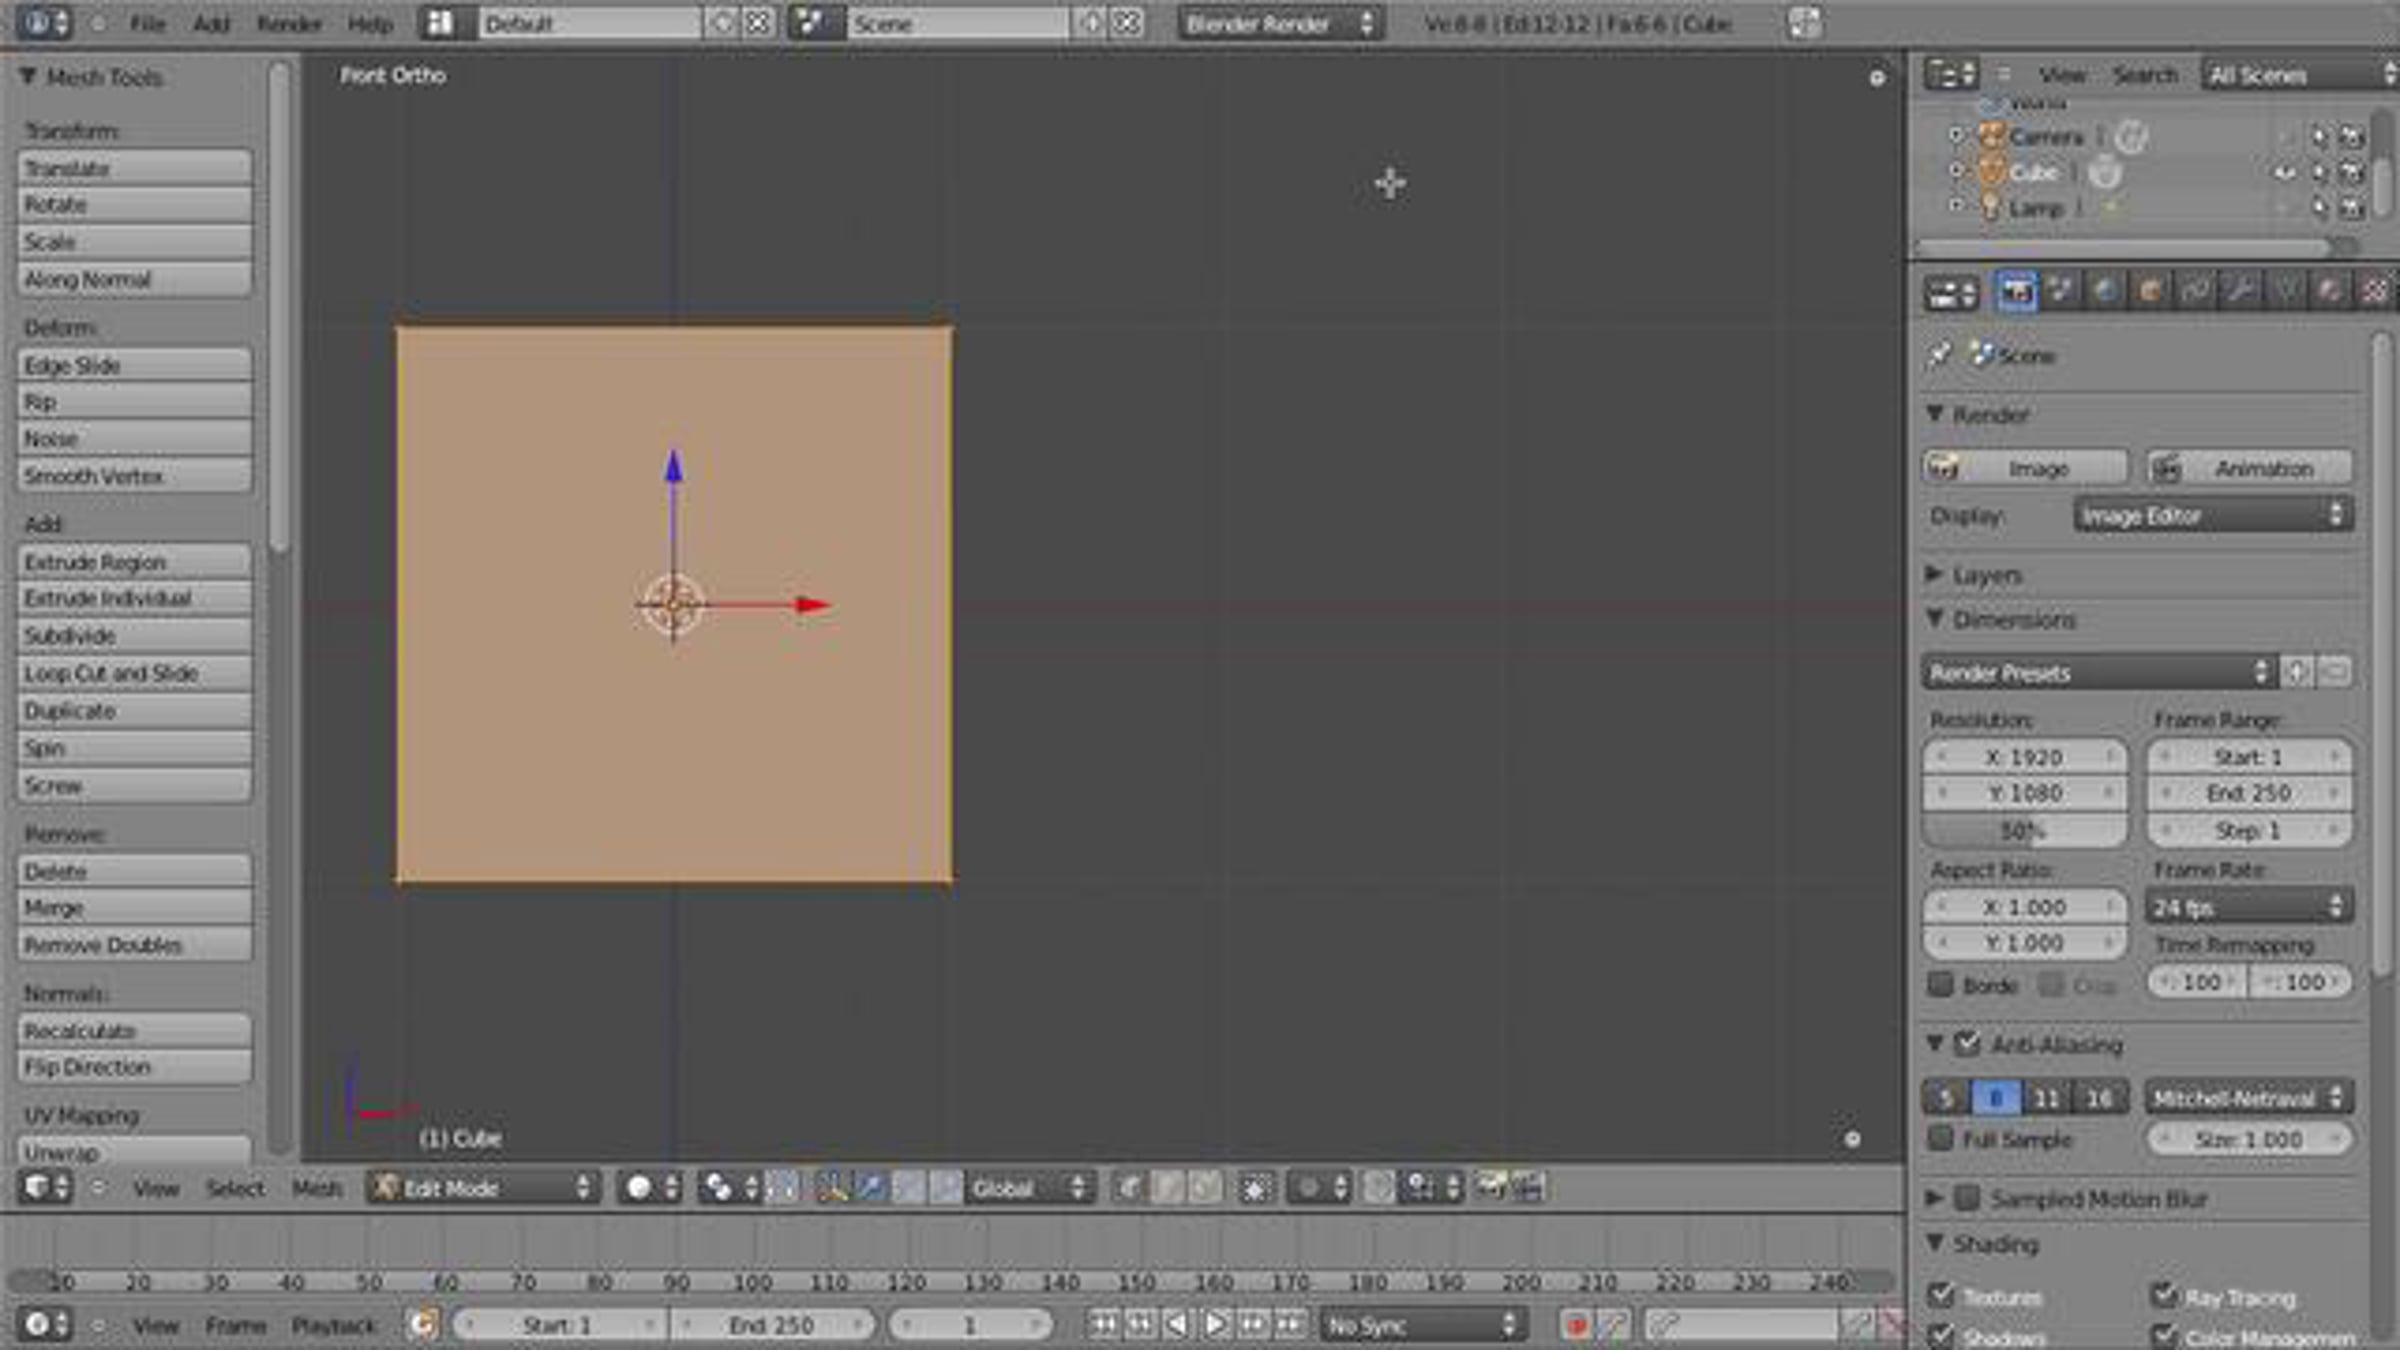Click the Remove Doubles button

point(134,945)
